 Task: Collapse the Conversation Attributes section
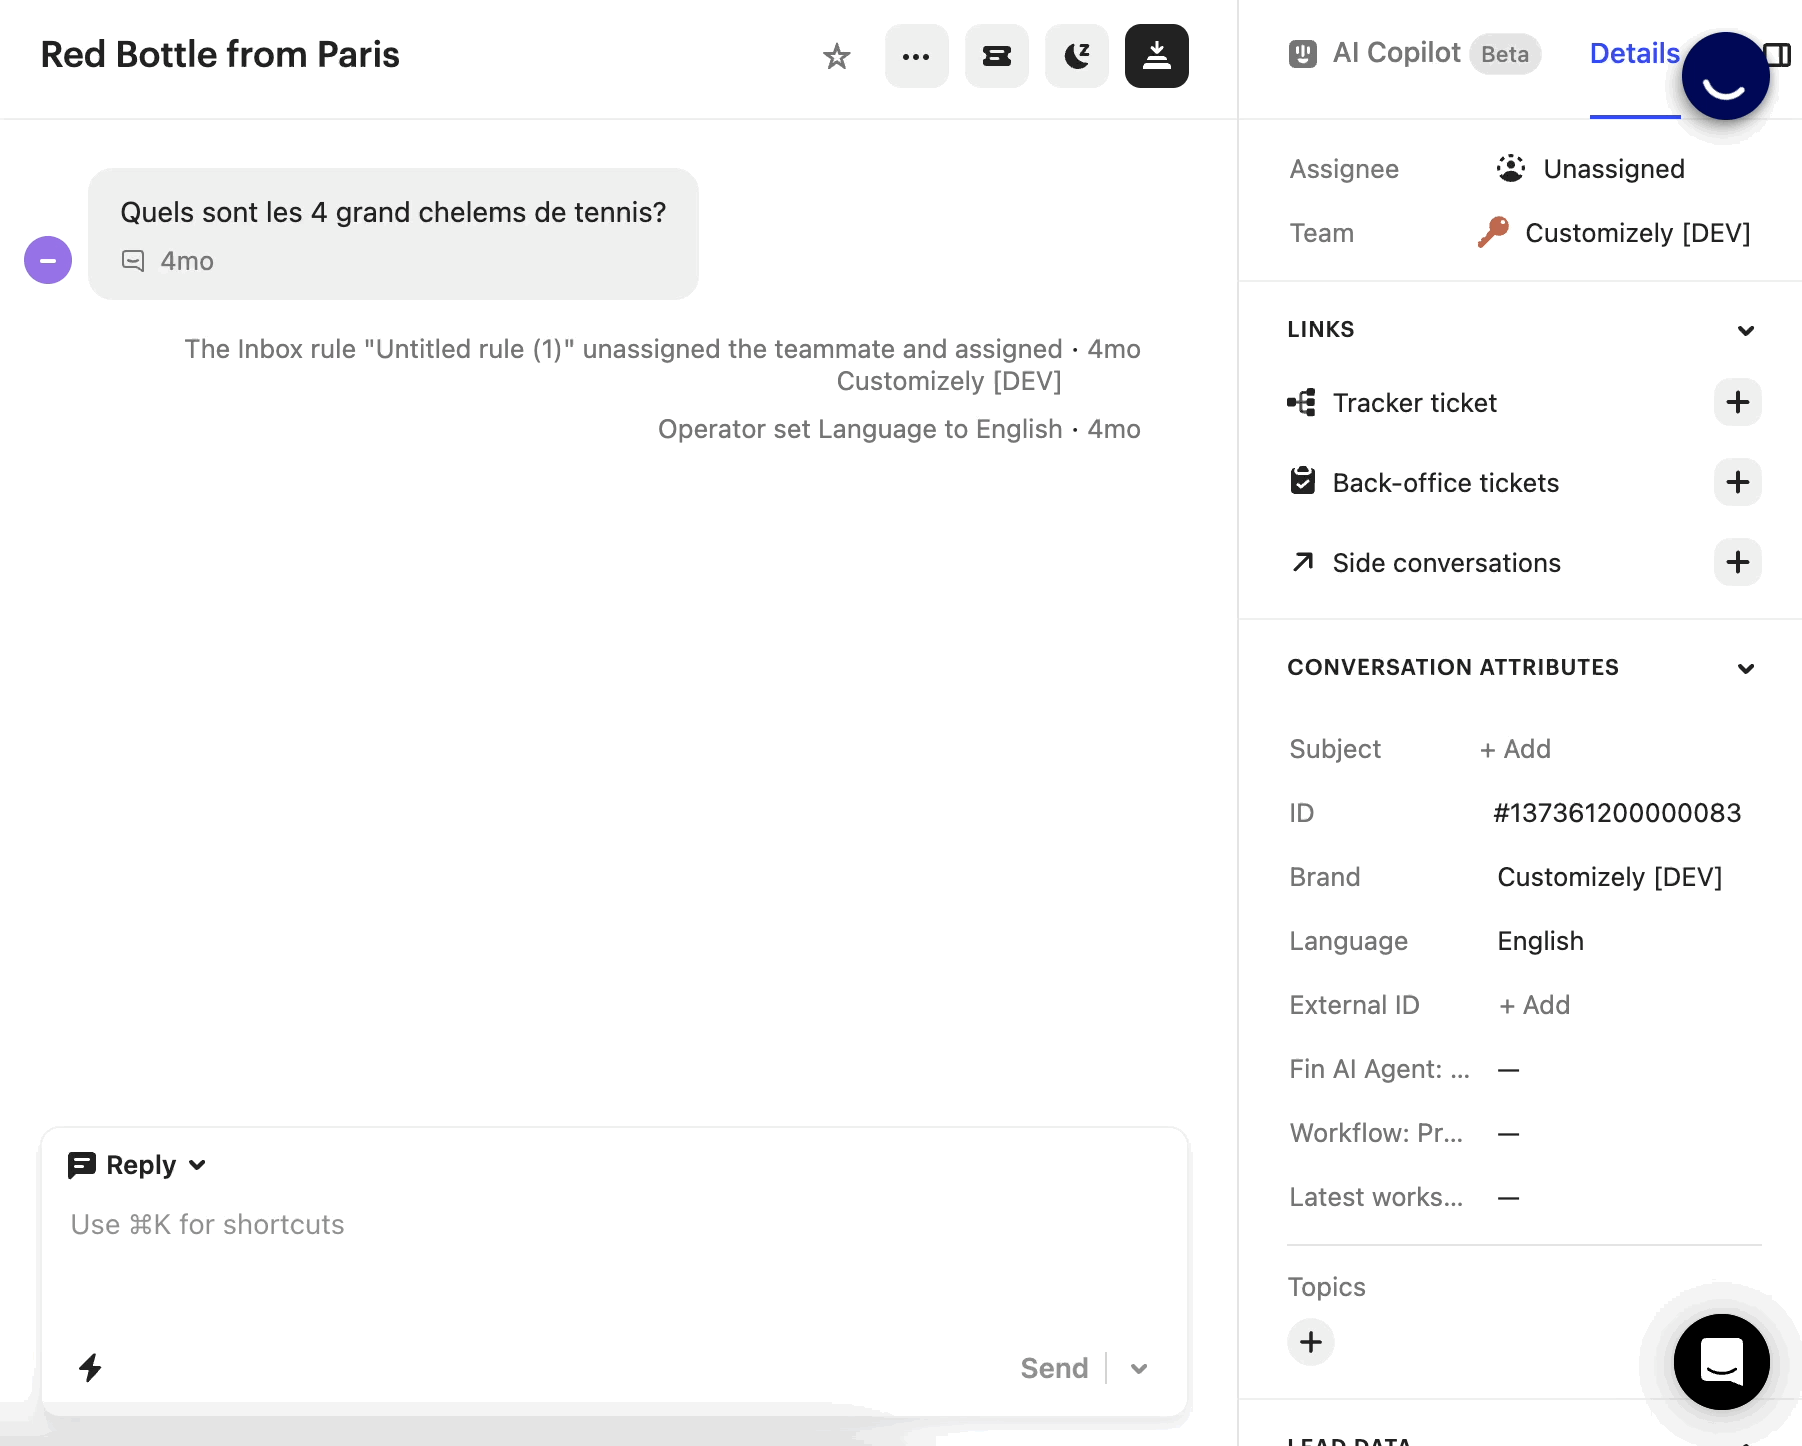(x=1745, y=668)
